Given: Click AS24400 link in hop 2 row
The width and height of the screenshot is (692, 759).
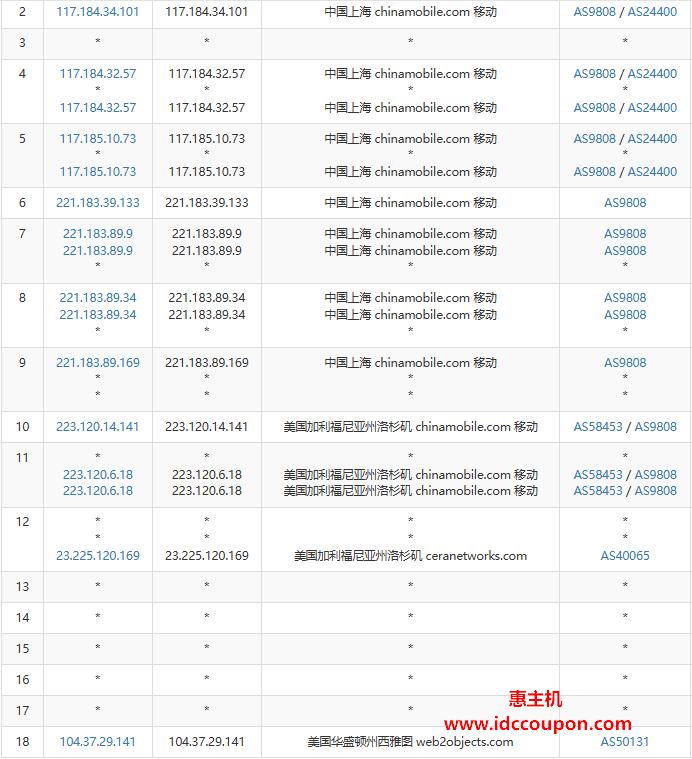Looking at the screenshot, I should (652, 12).
